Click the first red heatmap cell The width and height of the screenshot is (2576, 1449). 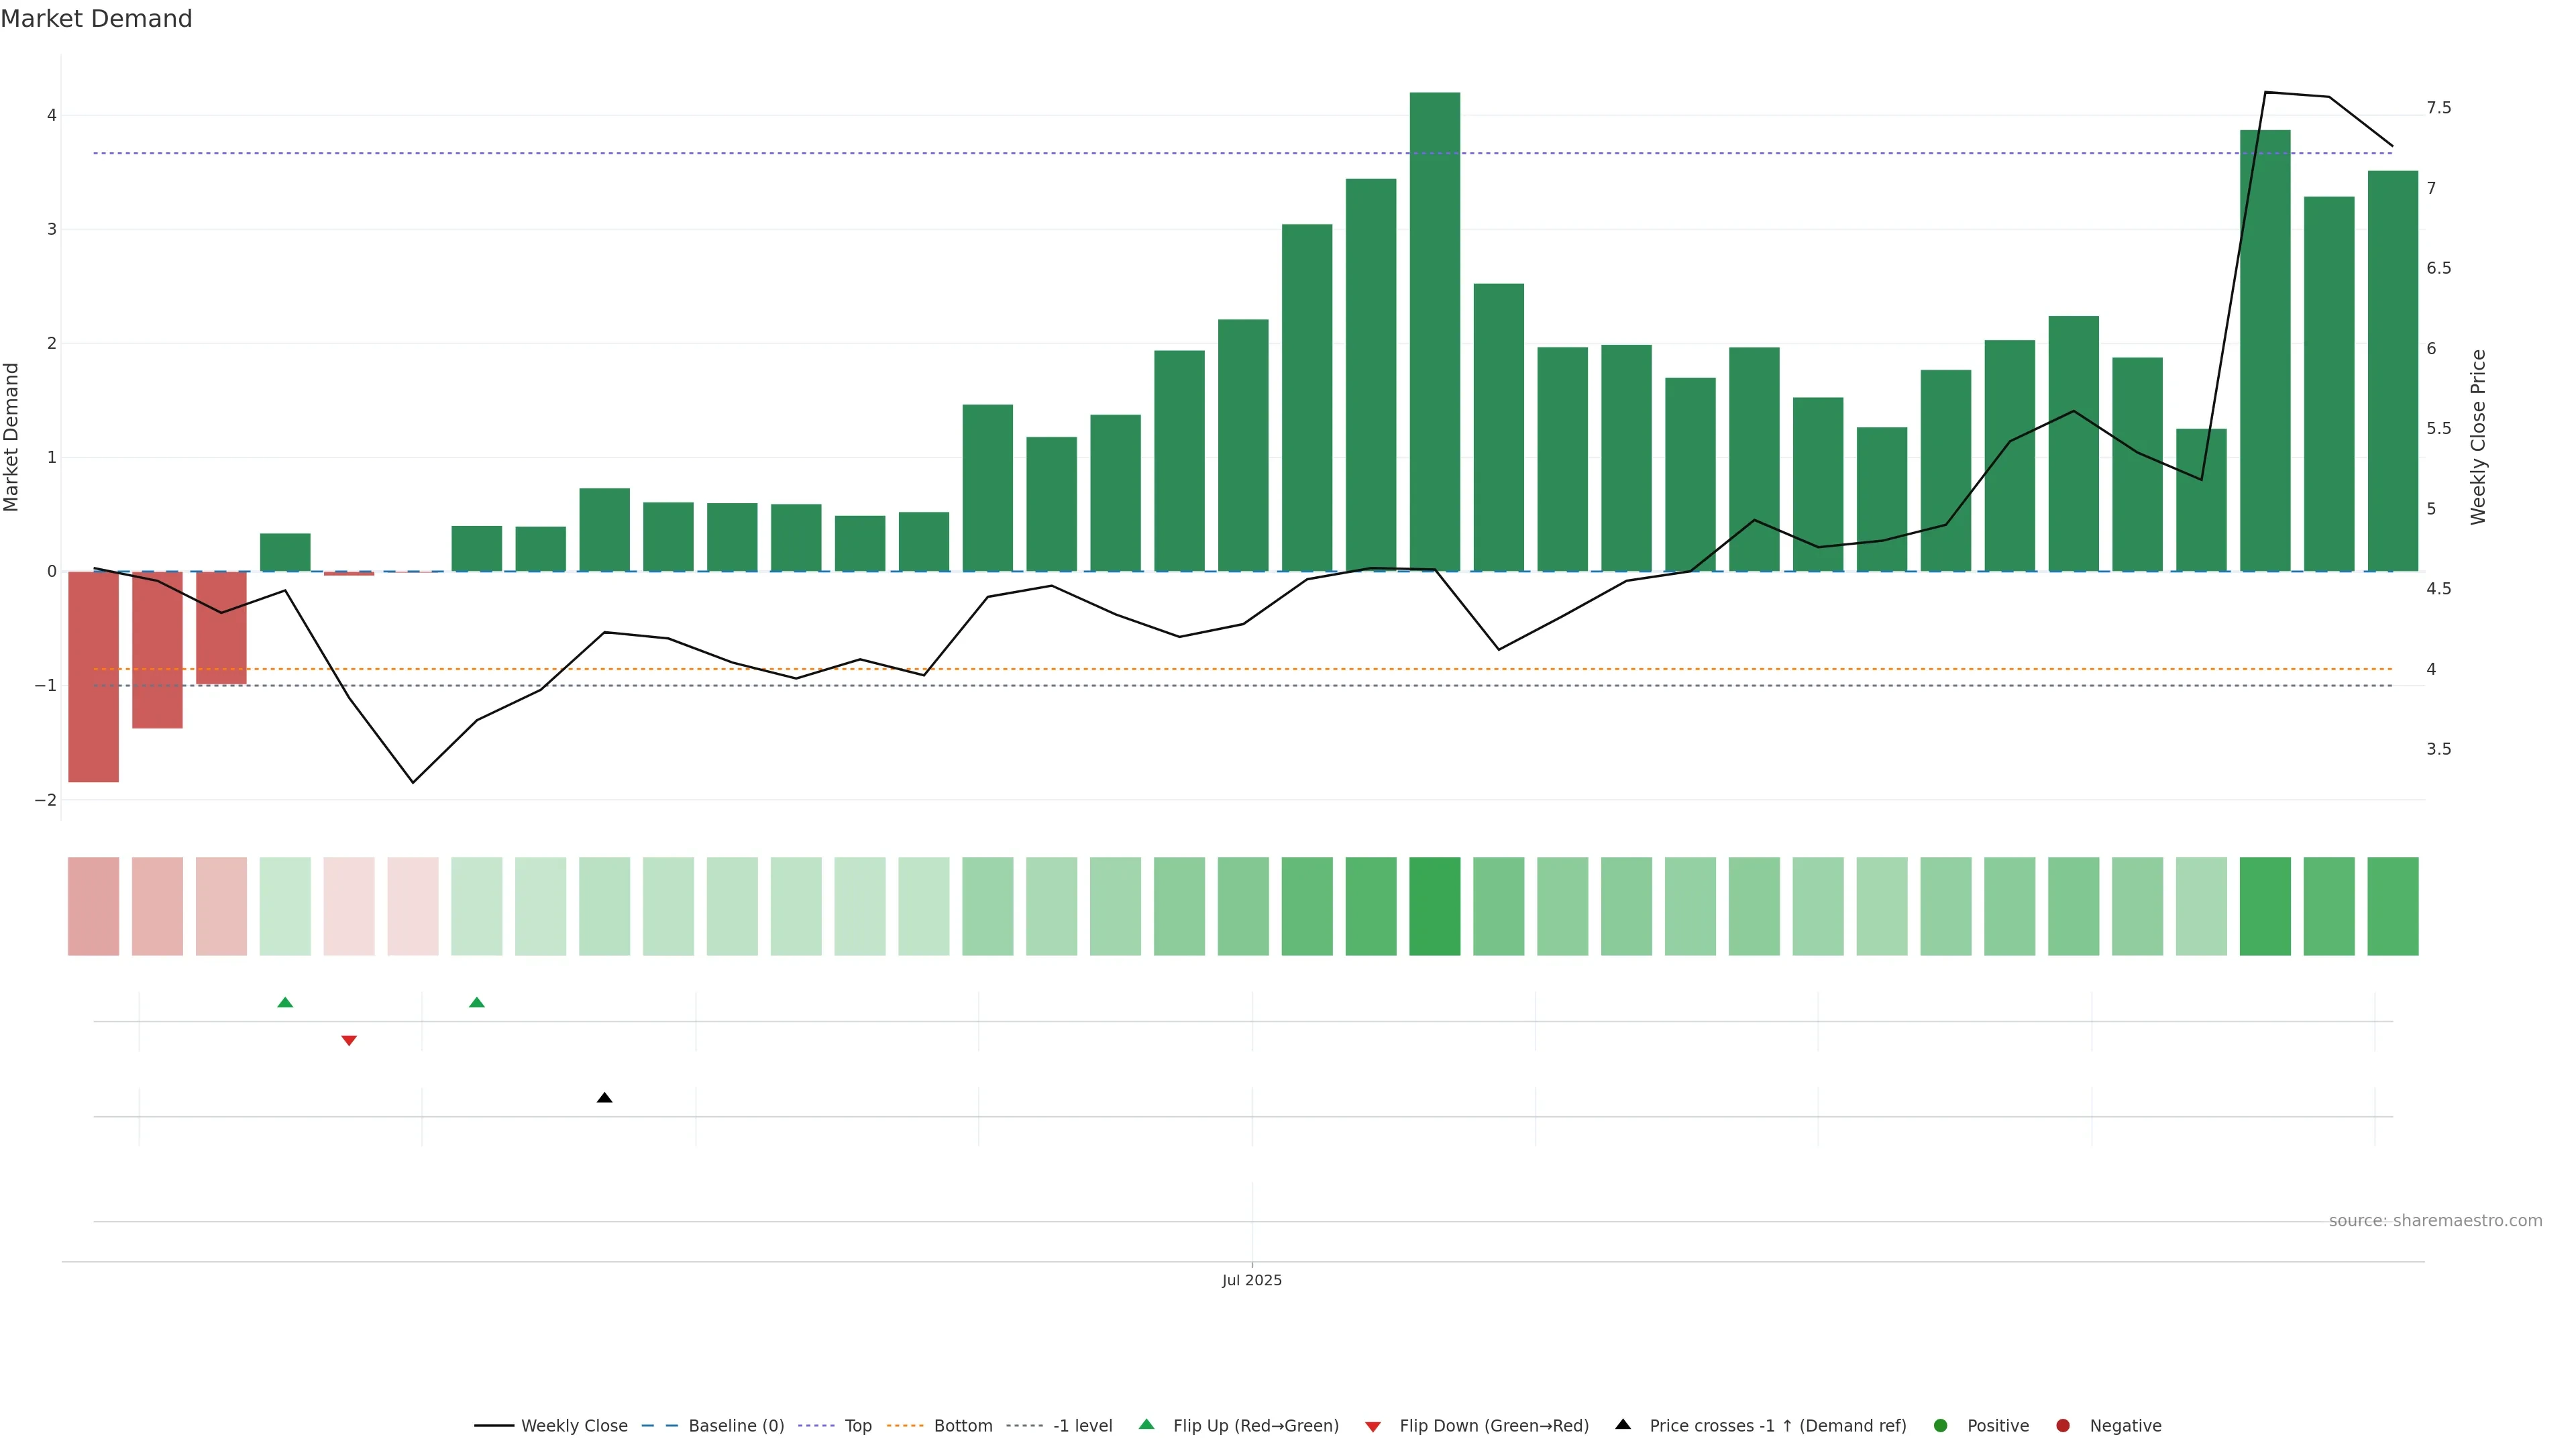tap(93, 906)
